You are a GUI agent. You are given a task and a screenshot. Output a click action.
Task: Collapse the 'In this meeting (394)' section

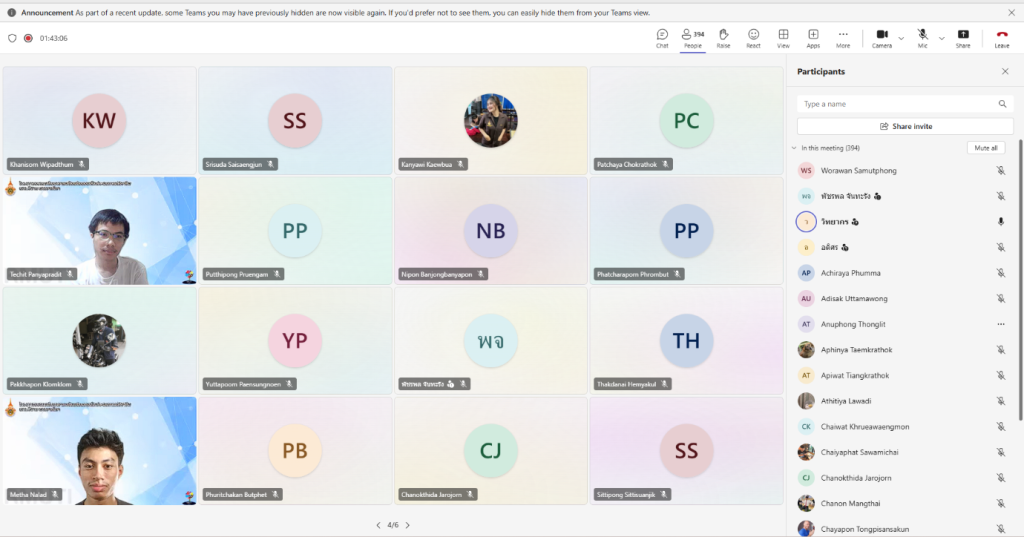tap(793, 148)
